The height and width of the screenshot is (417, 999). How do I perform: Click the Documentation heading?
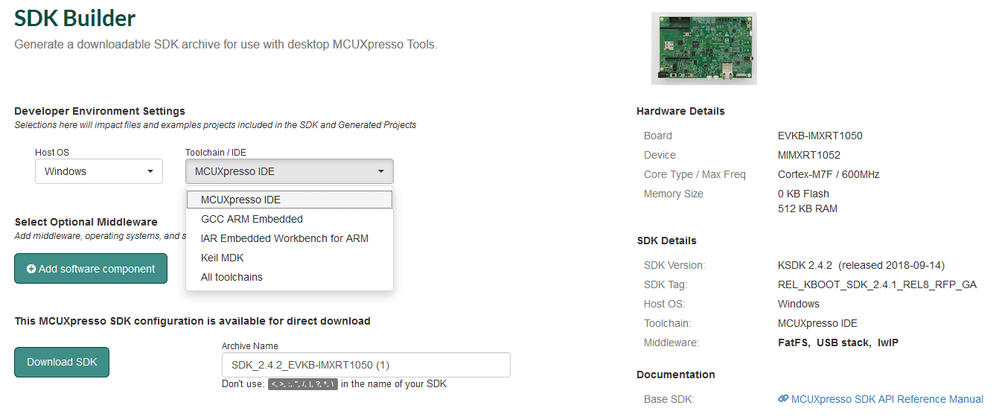point(676,374)
